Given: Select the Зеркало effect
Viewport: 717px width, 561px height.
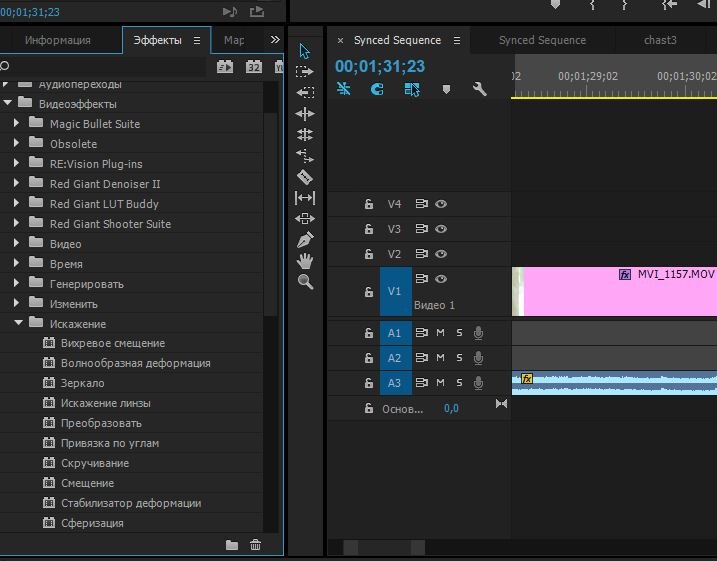Looking at the screenshot, I should (x=82, y=383).
